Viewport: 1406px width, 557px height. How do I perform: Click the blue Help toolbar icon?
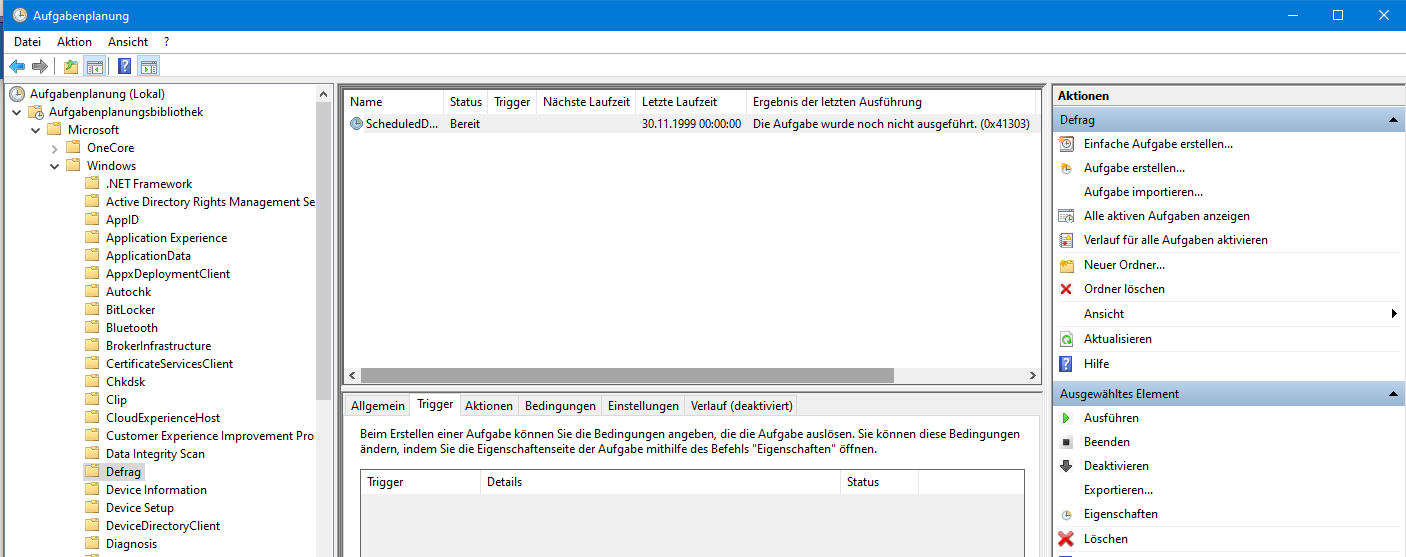pyautogui.click(x=124, y=67)
